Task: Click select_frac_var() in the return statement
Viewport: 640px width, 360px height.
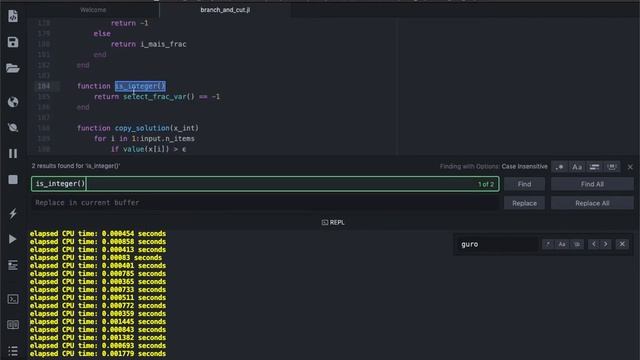Action: click(159, 97)
